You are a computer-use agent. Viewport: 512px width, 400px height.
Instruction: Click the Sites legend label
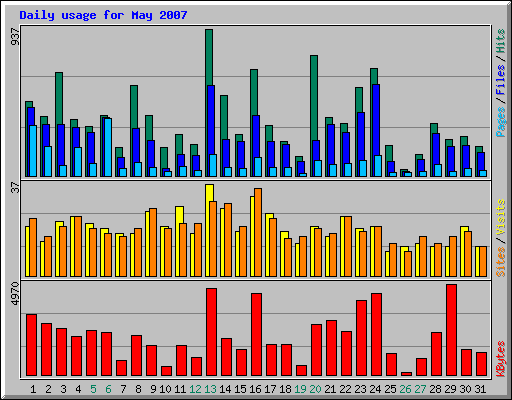[x=501, y=262]
